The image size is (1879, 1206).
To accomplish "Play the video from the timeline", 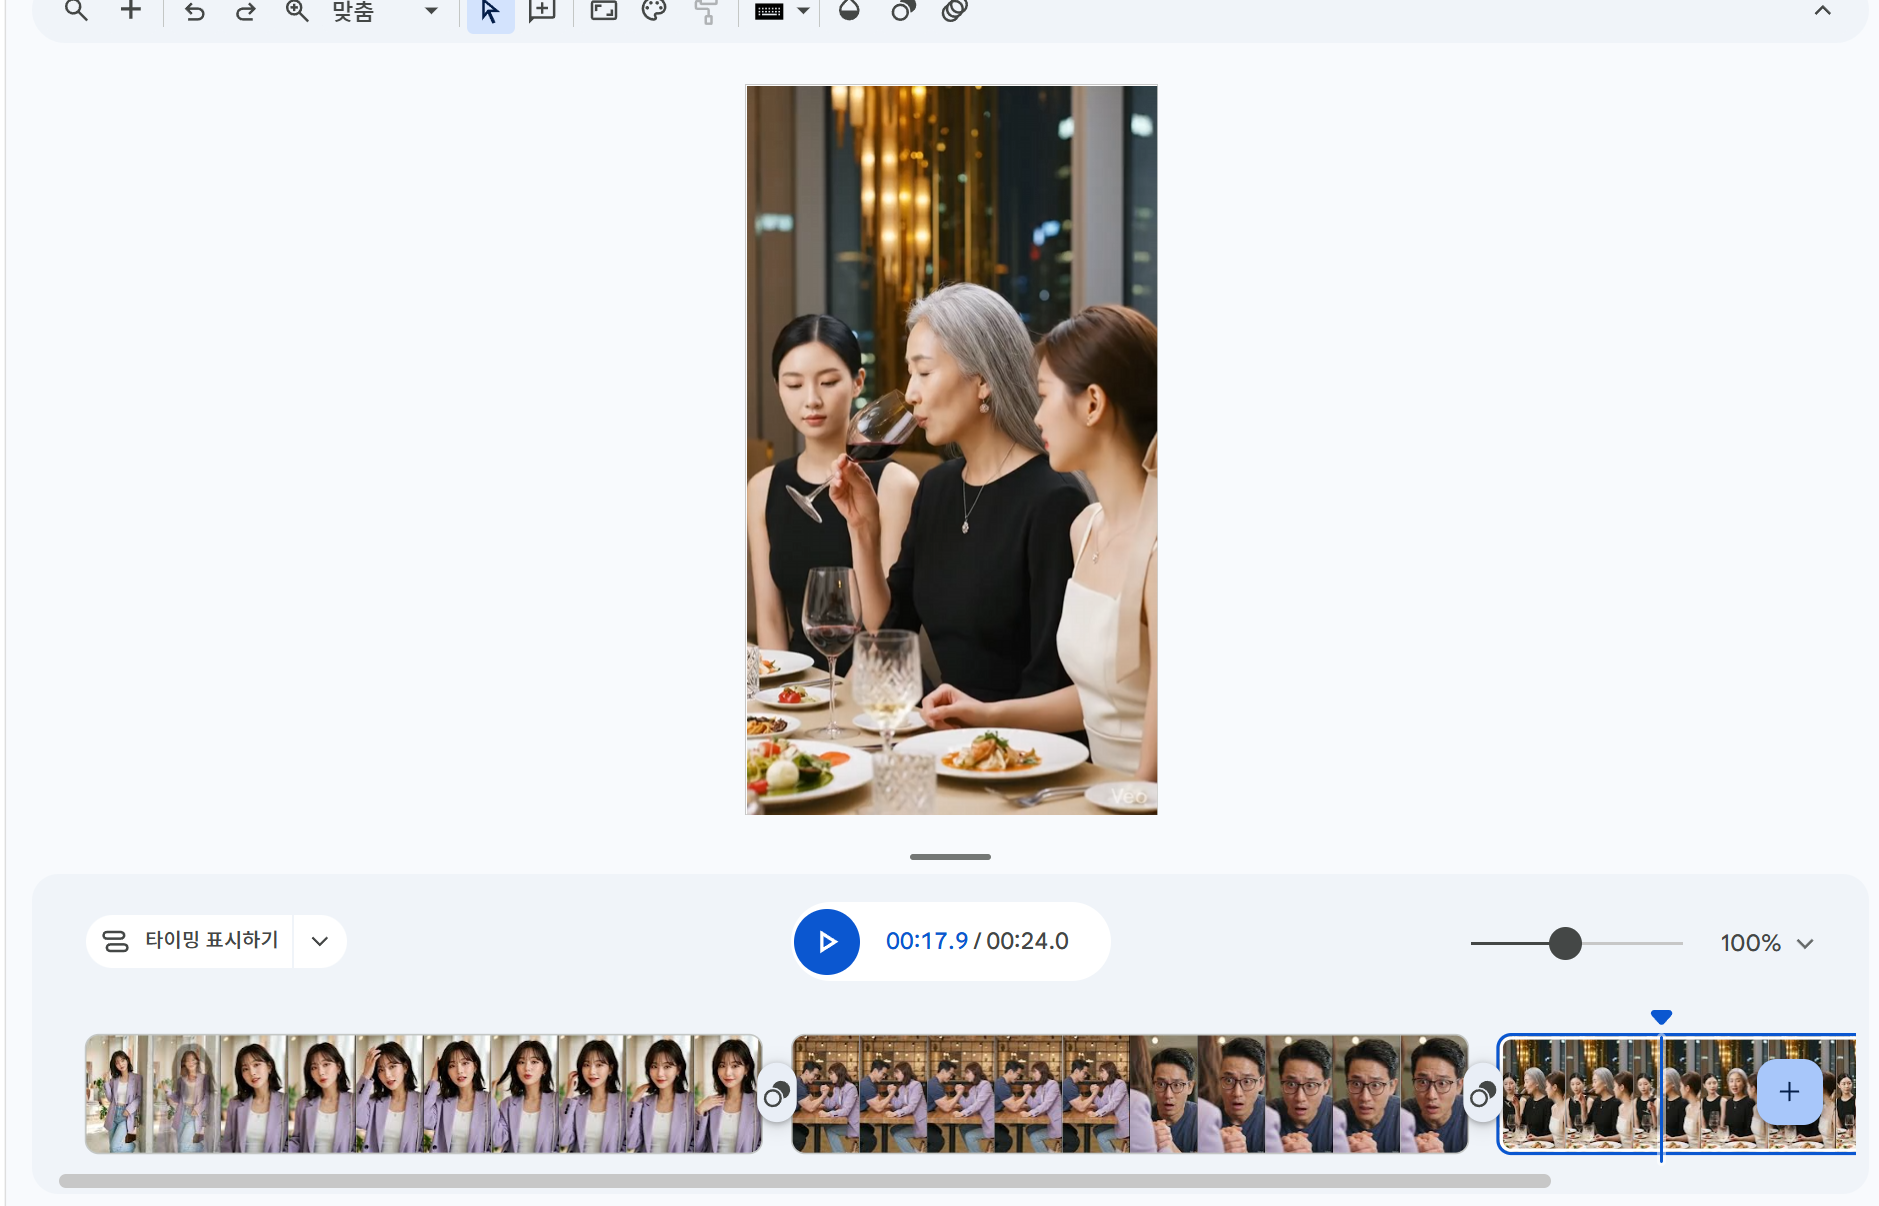I will tap(827, 942).
